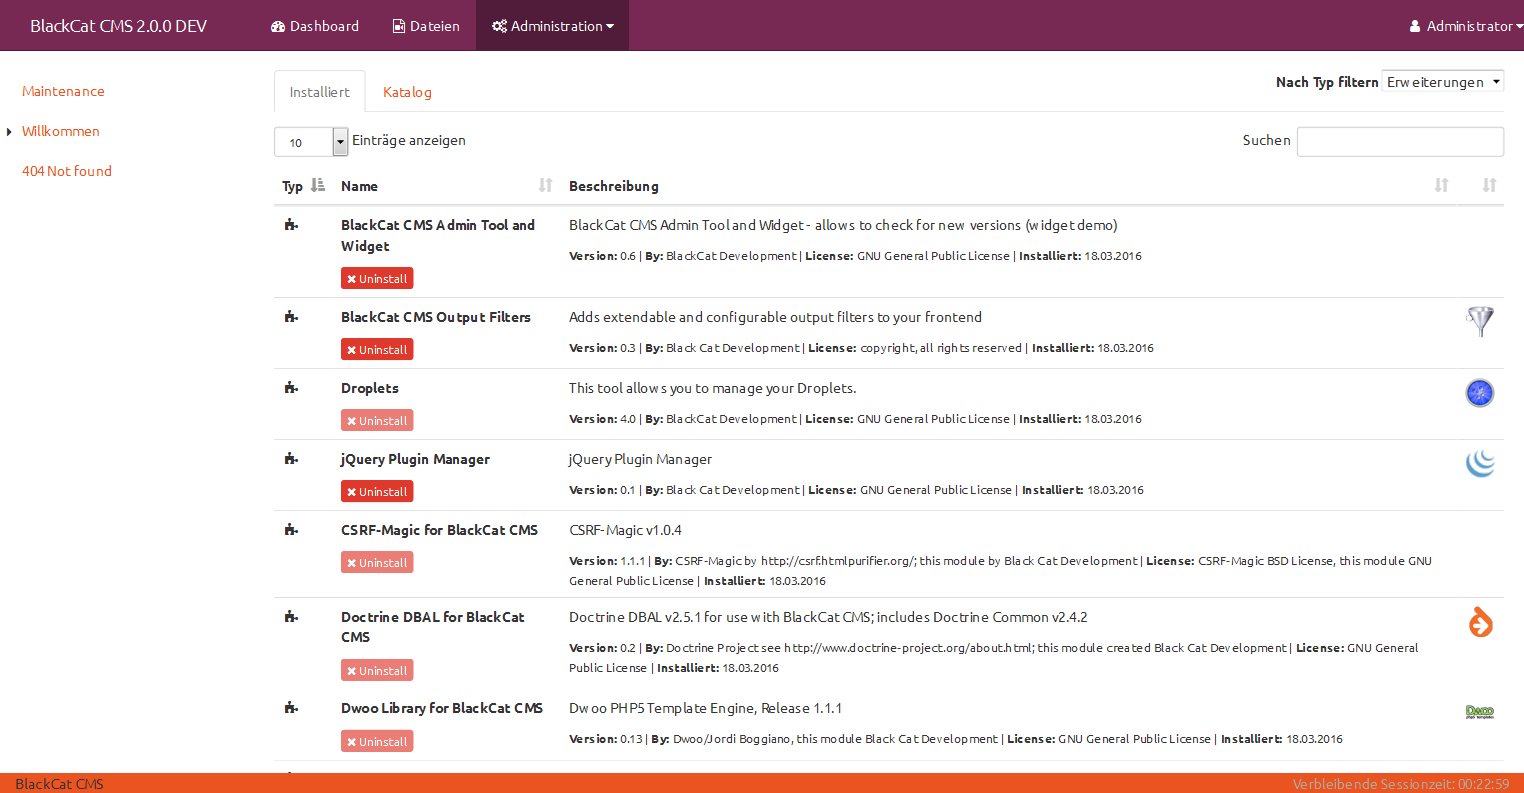Click the jQuery swirl logo icon
Viewport: 1524px width, 793px height.
pos(1480,463)
